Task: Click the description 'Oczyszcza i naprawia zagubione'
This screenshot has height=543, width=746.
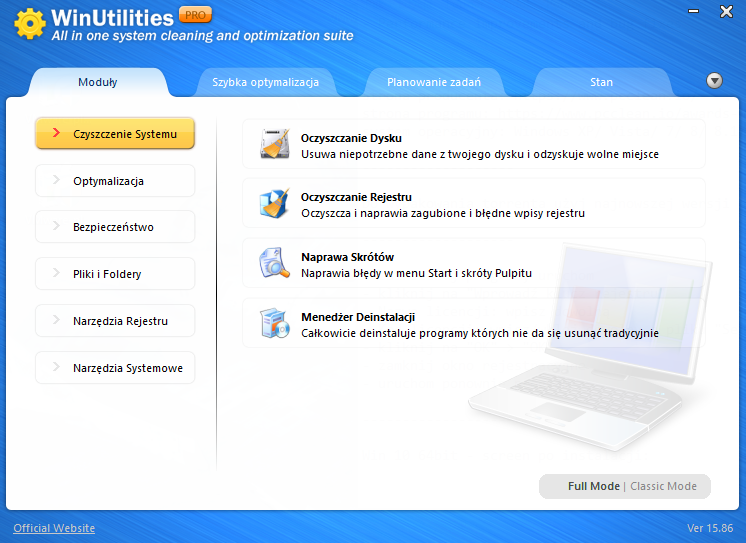Action: [x=443, y=213]
